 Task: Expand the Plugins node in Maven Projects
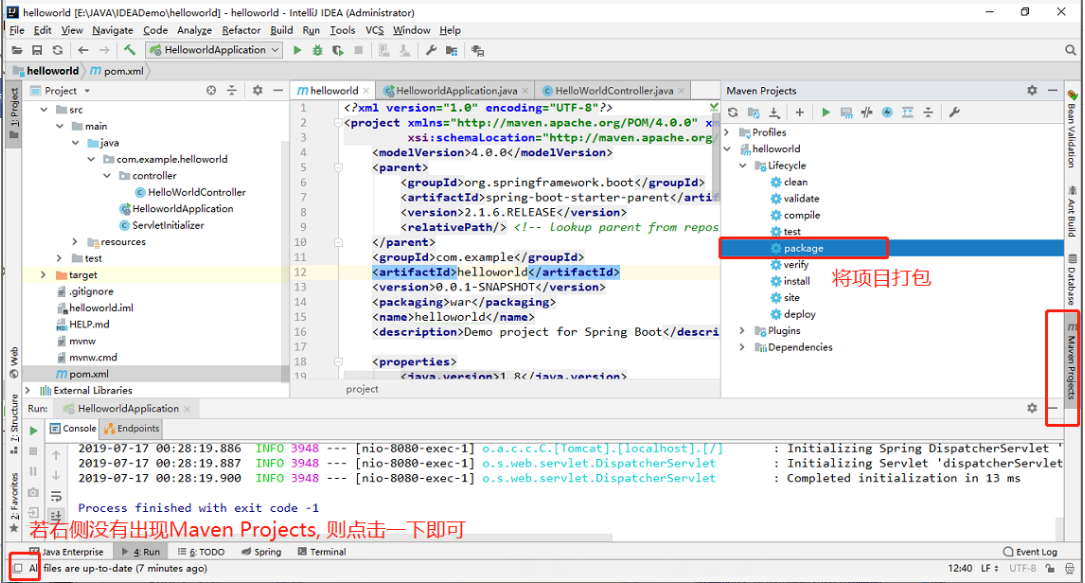(742, 331)
